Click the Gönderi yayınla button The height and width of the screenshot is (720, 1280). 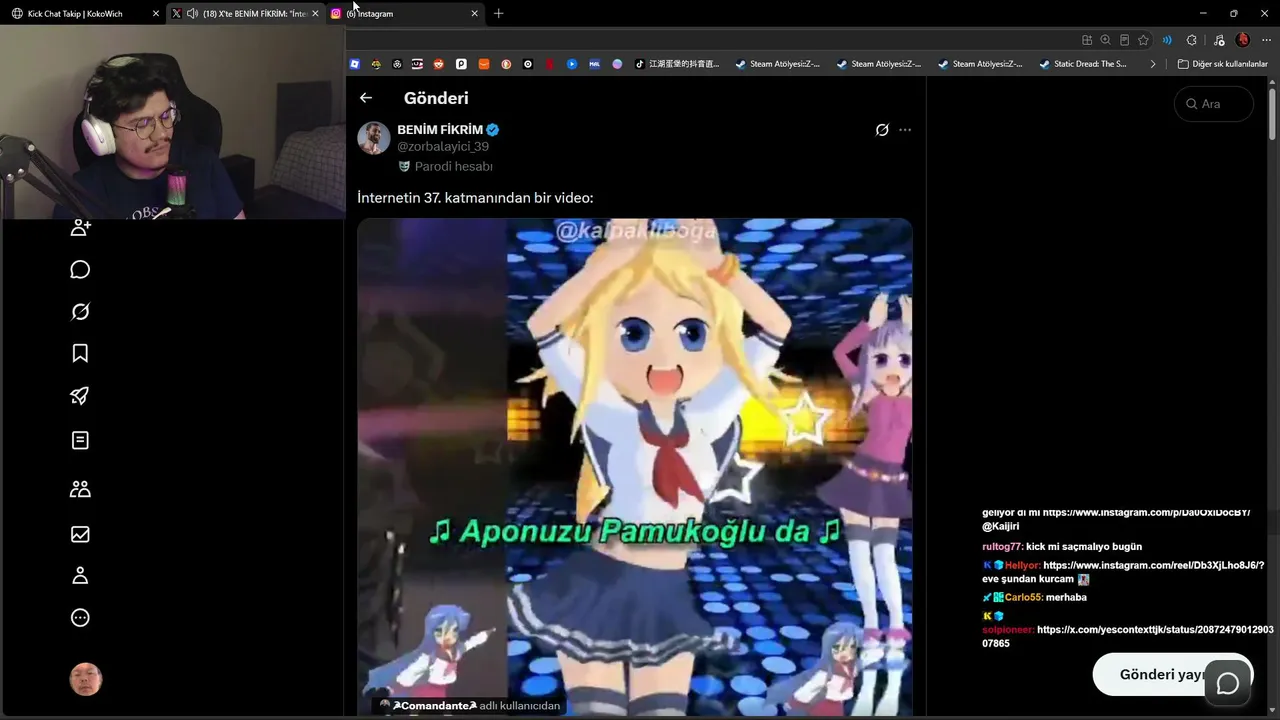1172,675
